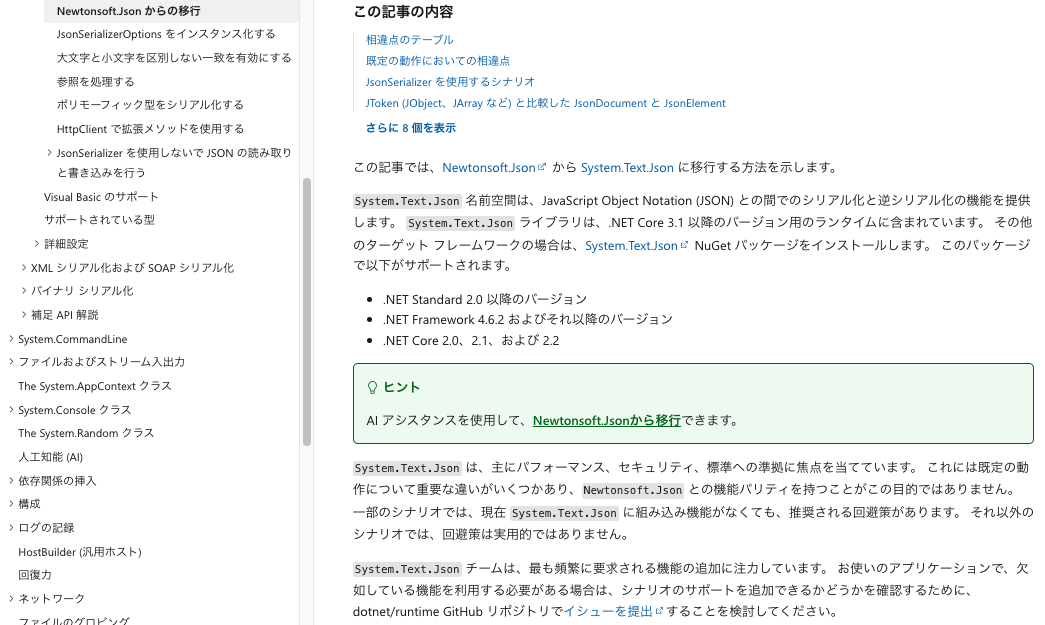Expand System.CommandLine in the sidebar

pos(11,339)
